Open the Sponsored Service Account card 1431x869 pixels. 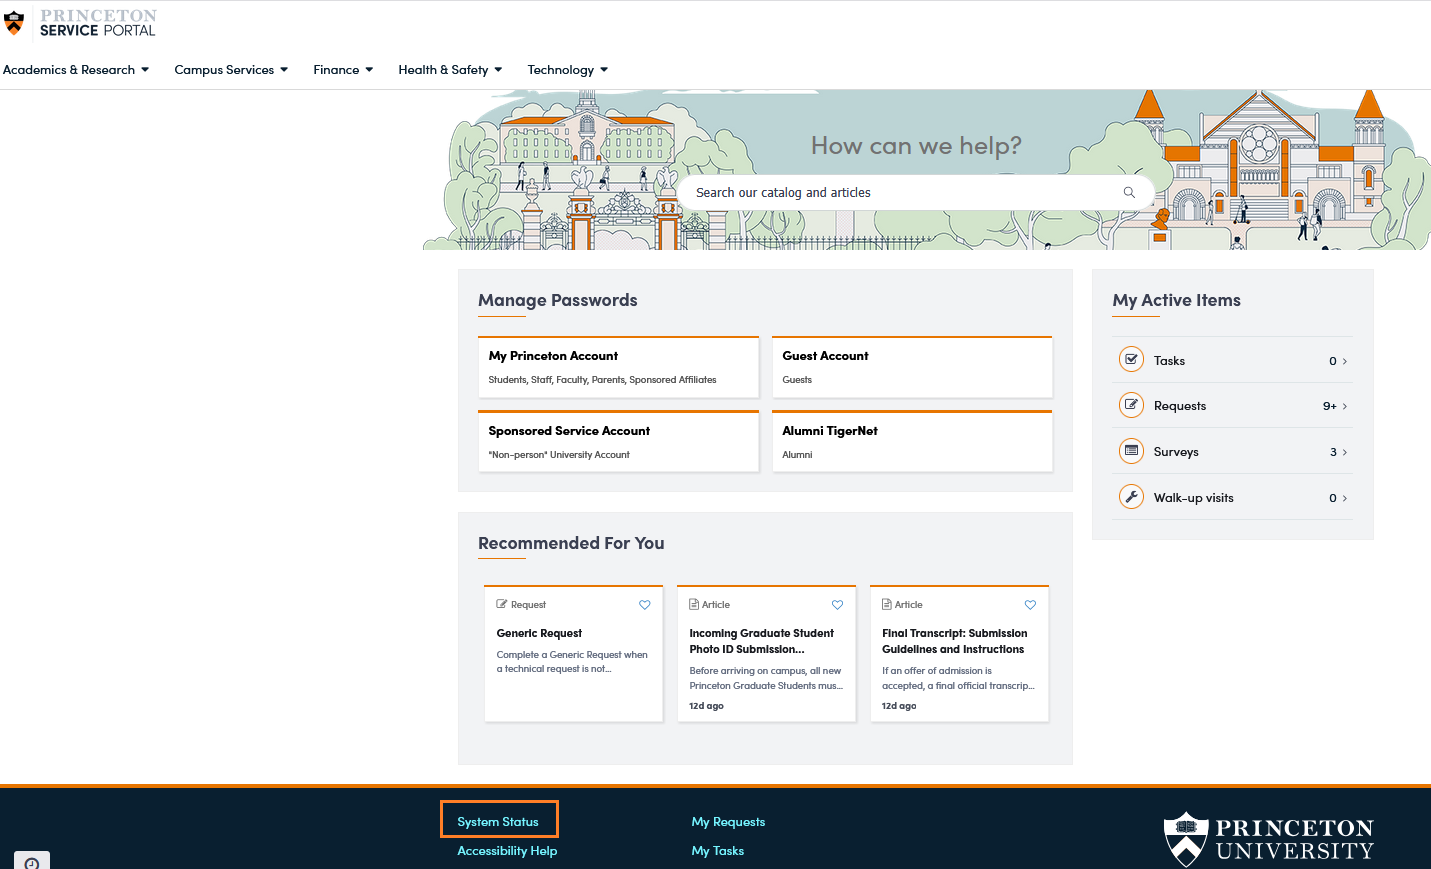click(618, 441)
